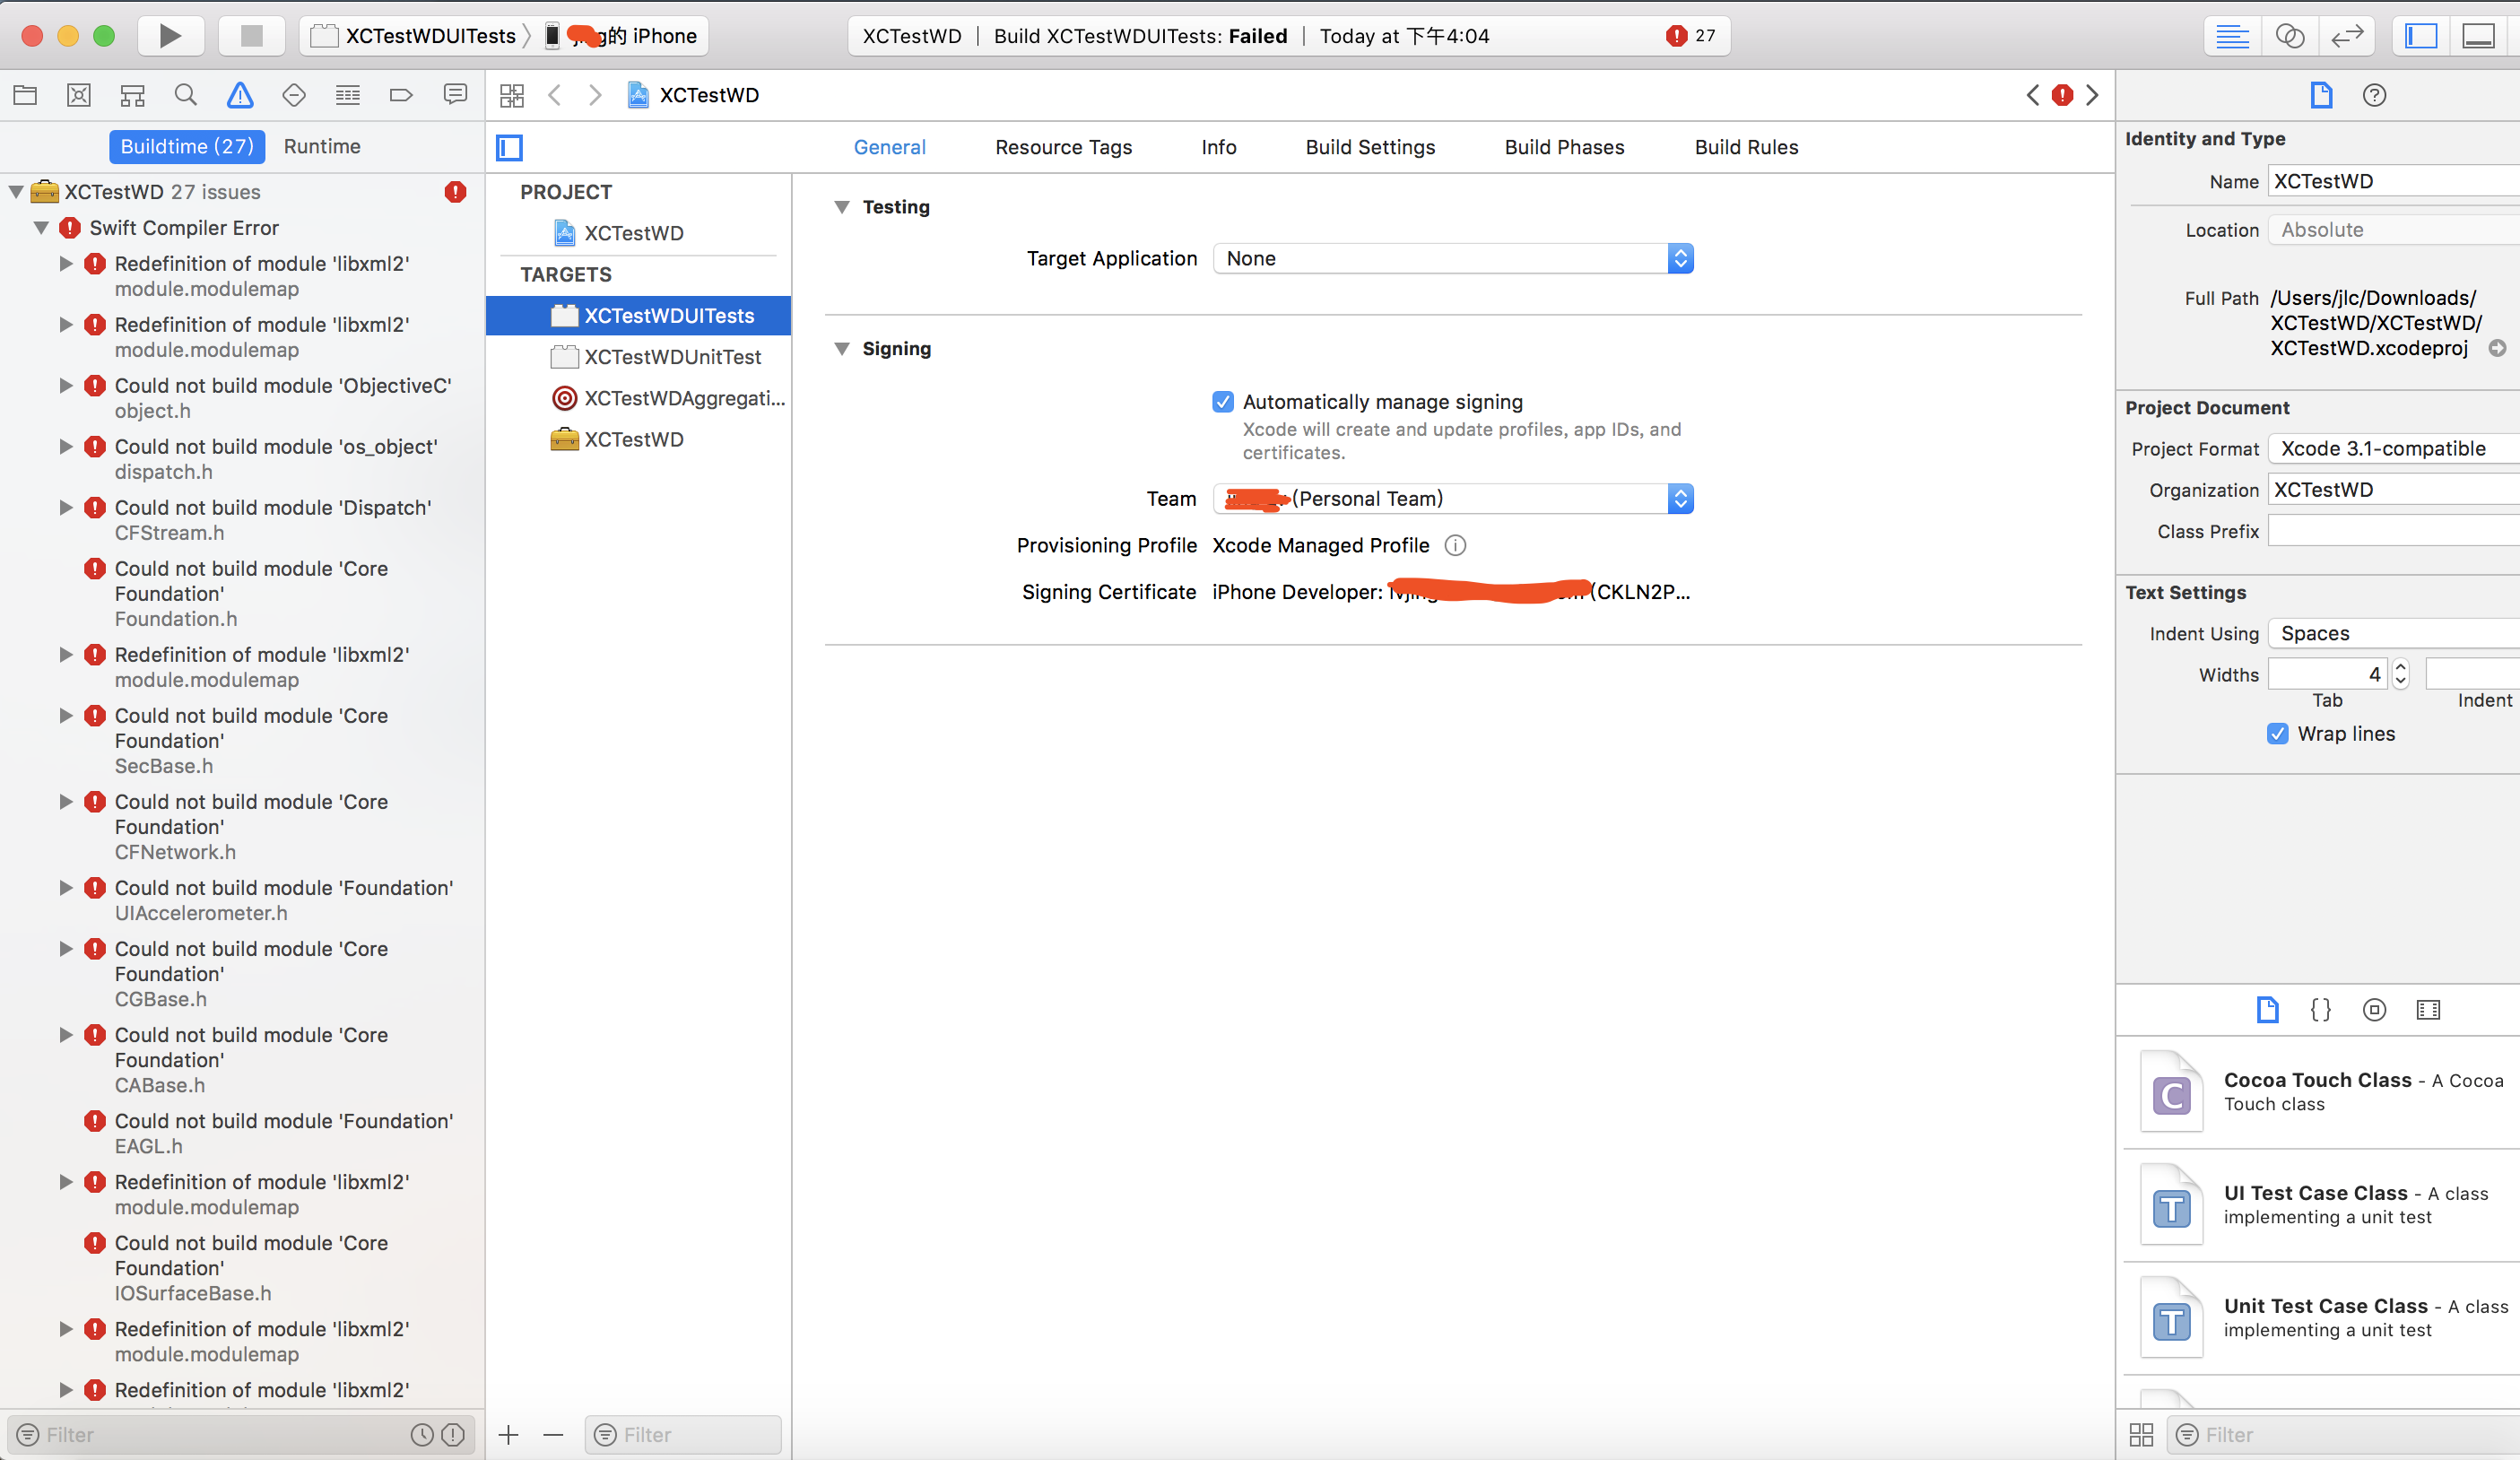
Task: Open the Target Application dropdown
Action: [1681, 258]
